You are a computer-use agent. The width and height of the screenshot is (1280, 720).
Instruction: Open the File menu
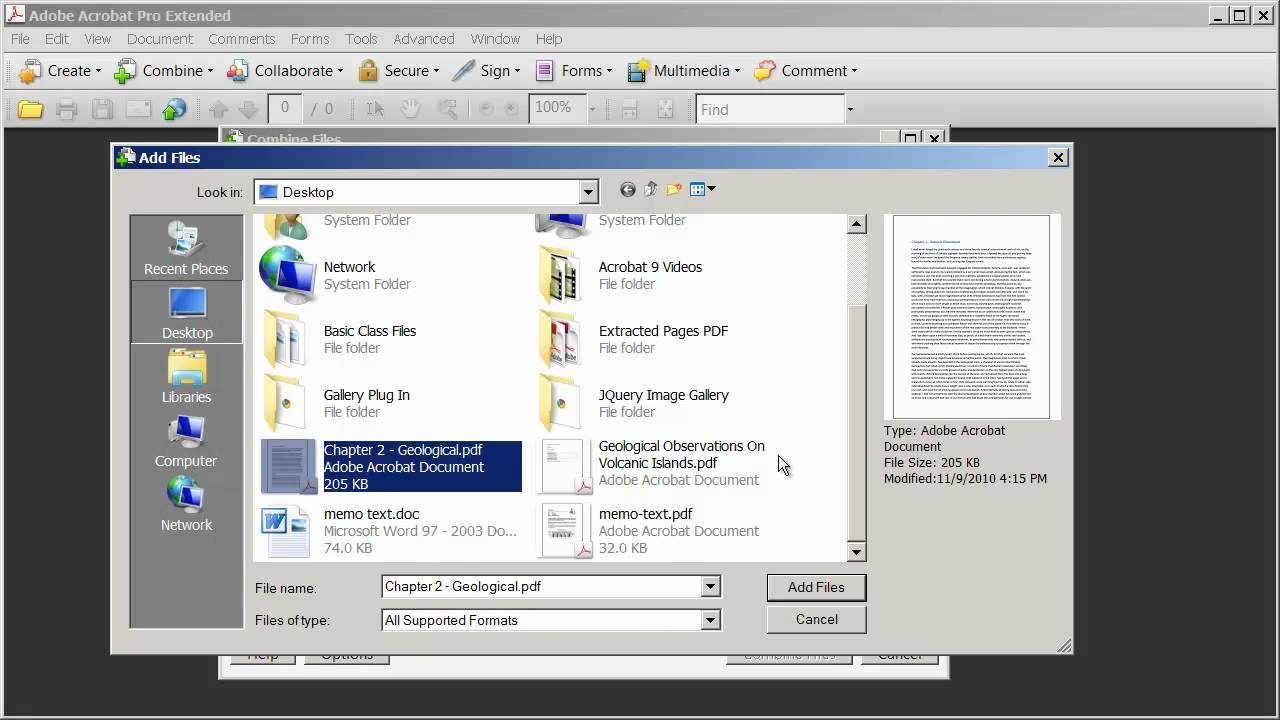(20, 39)
